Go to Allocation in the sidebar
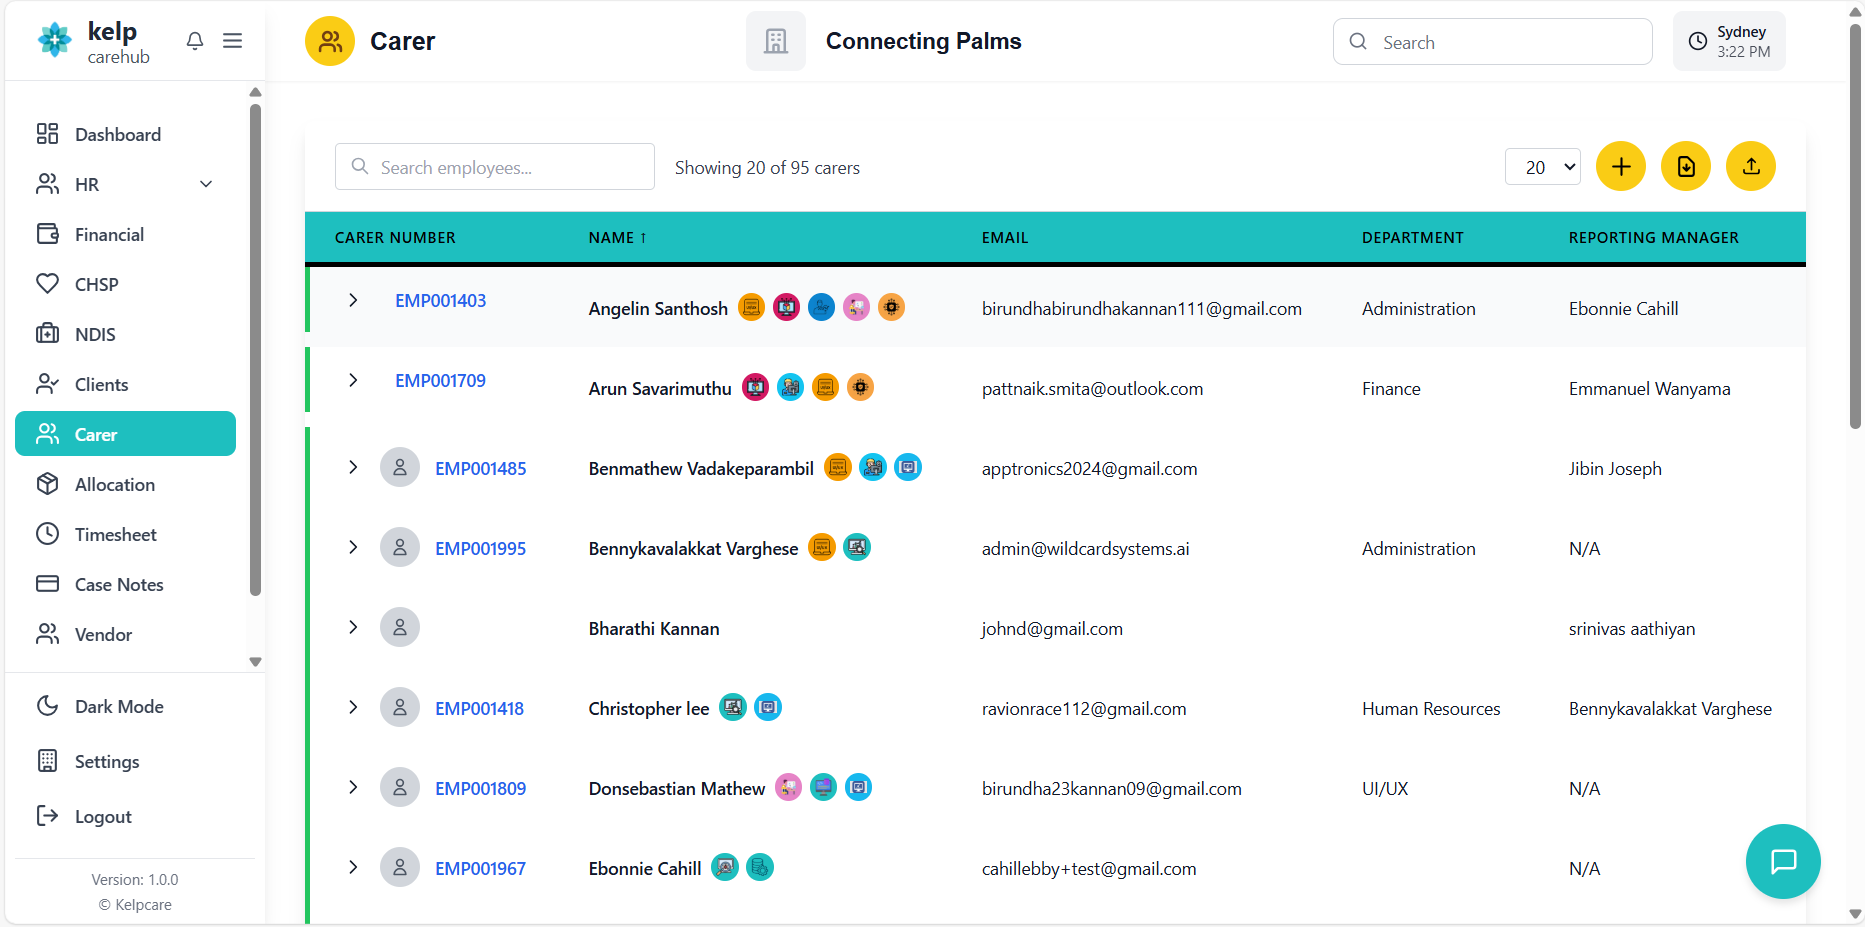The image size is (1865, 927). (x=114, y=484)
